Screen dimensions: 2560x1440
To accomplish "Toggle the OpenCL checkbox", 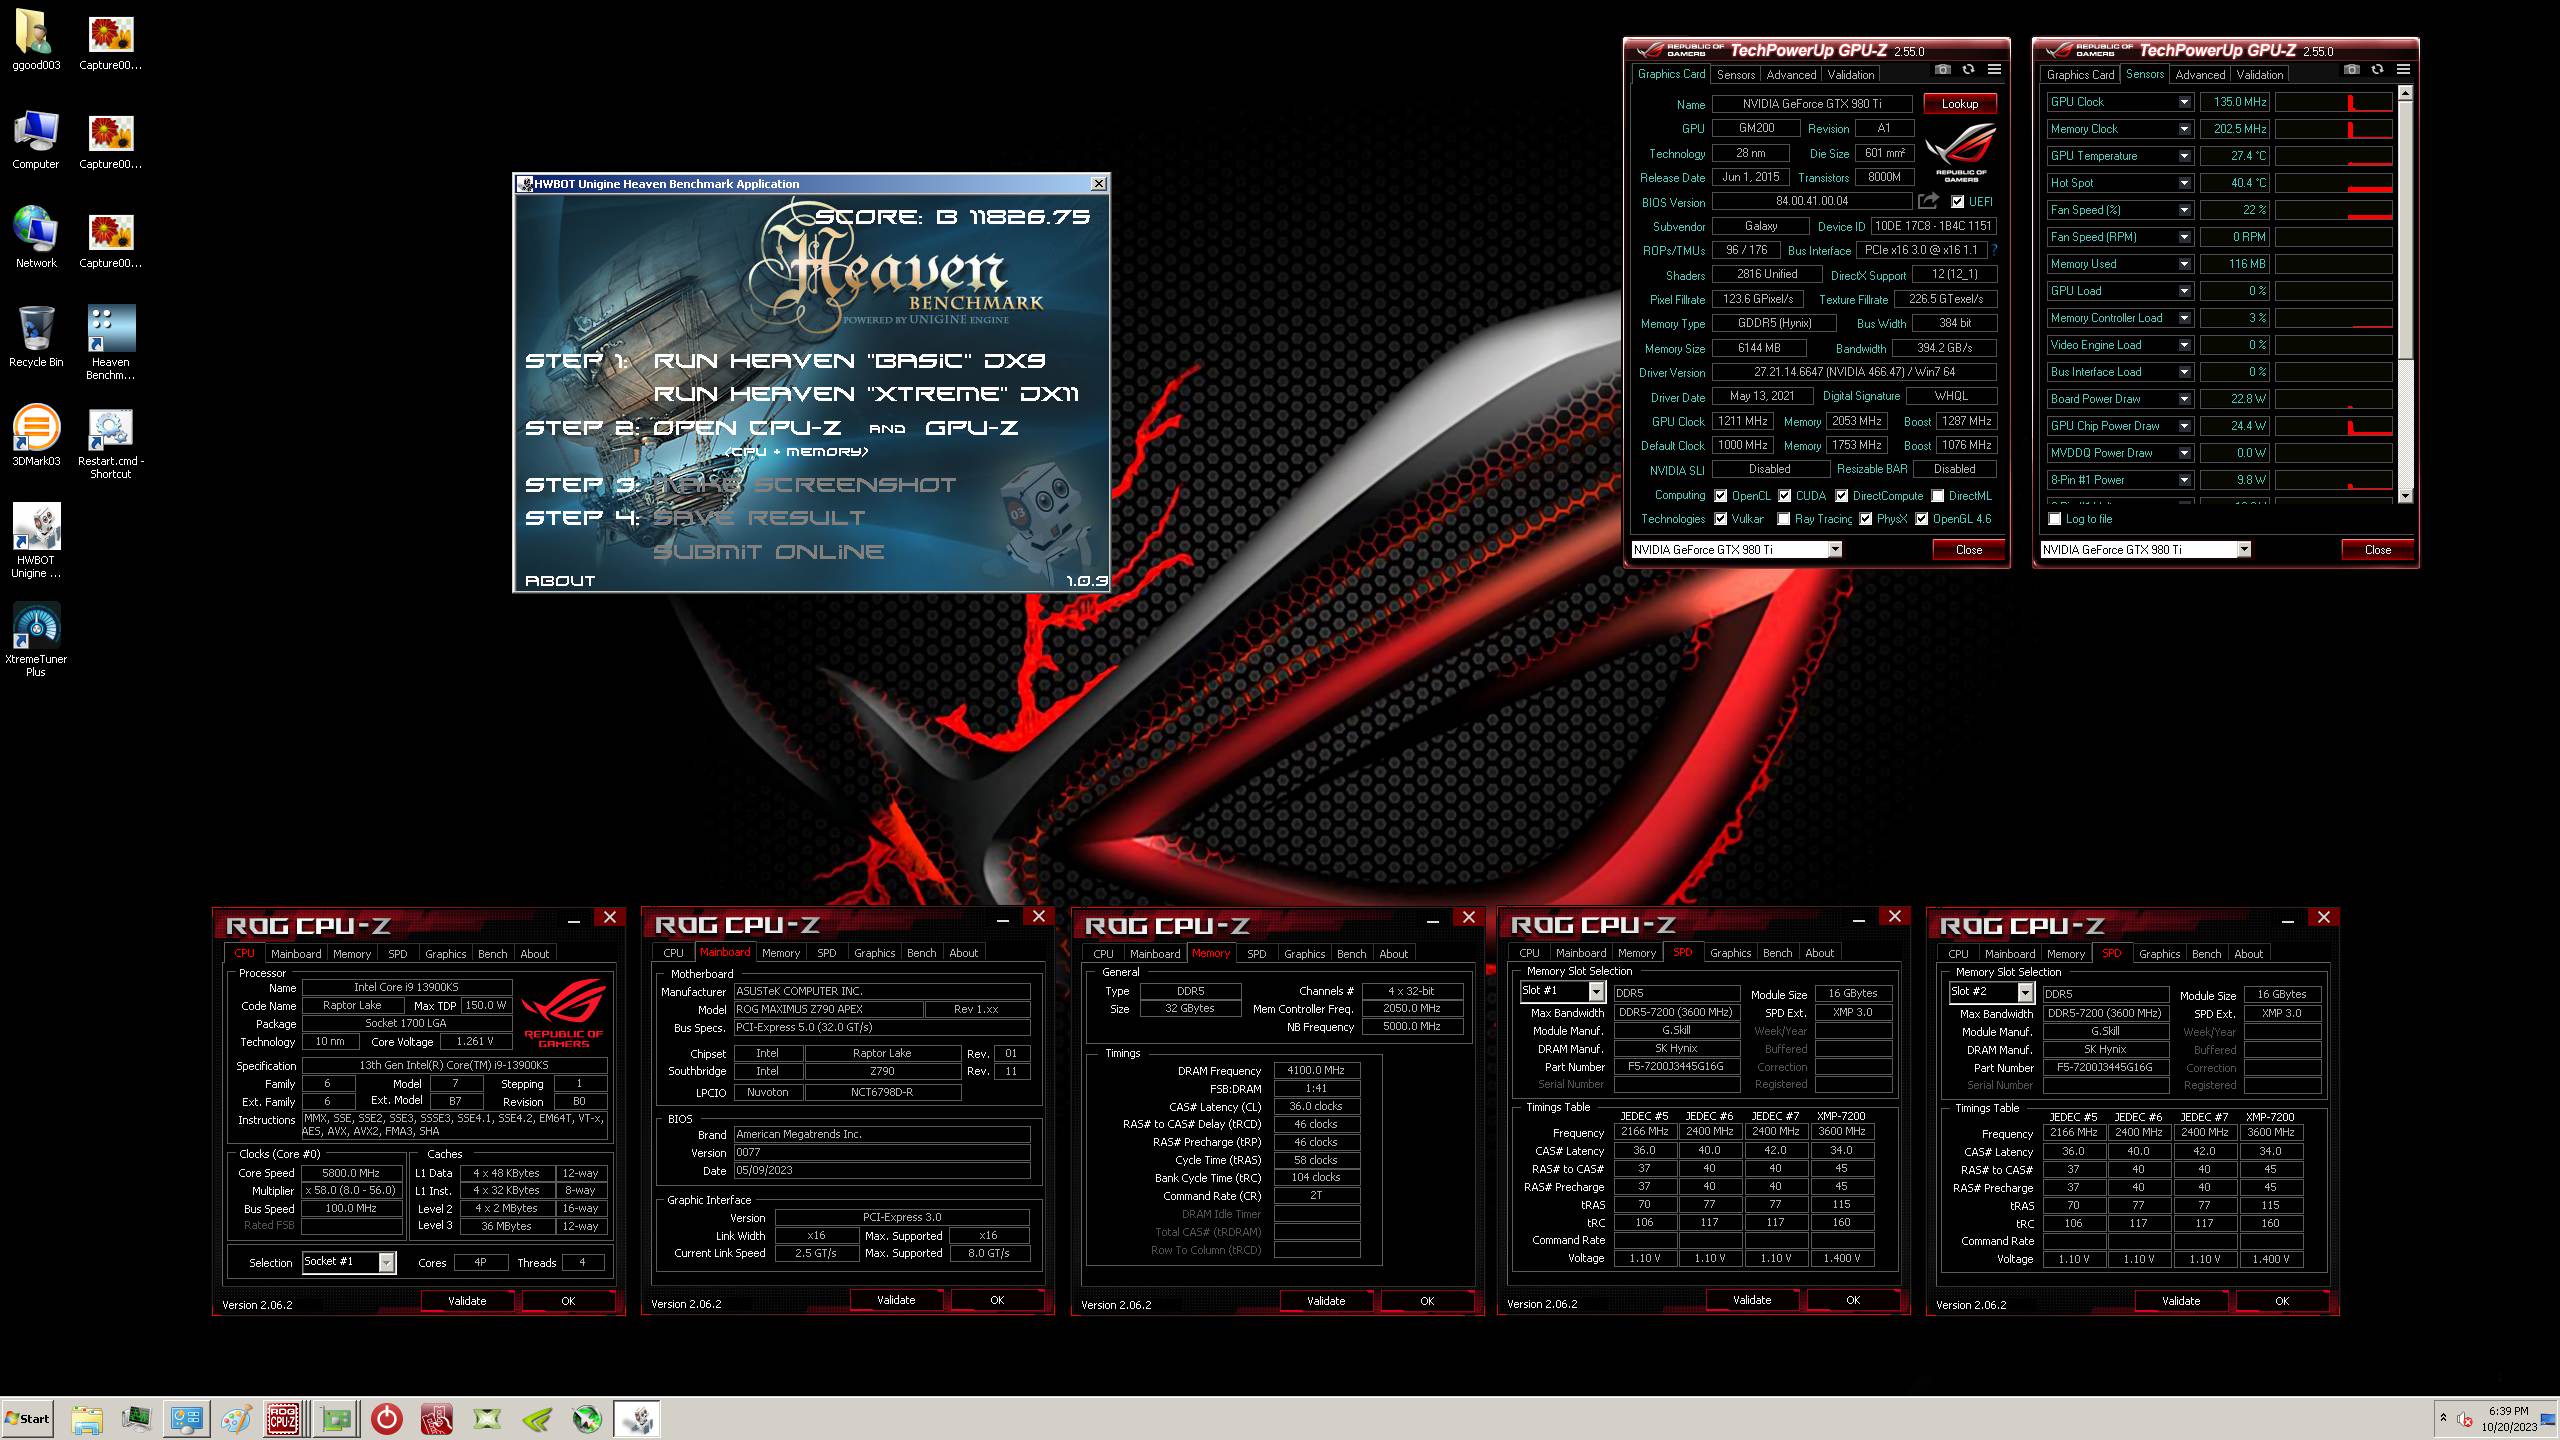I will (x=1721, y=496).
